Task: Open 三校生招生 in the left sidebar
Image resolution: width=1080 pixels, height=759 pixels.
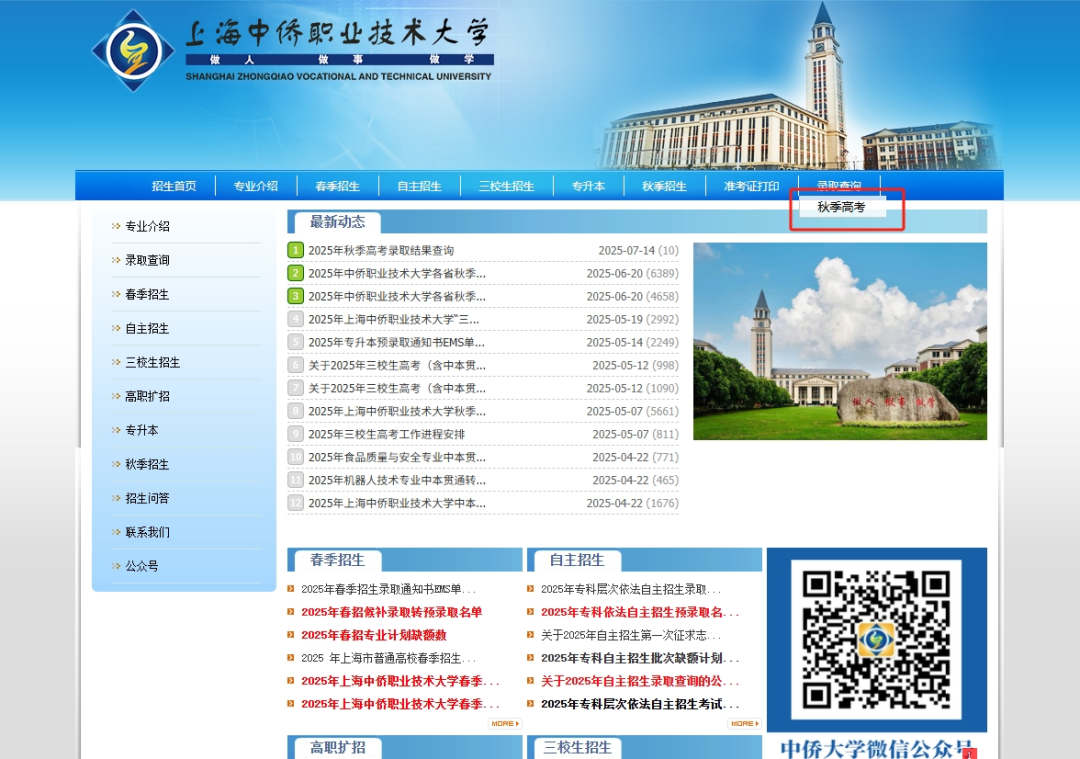Action: 153,362
